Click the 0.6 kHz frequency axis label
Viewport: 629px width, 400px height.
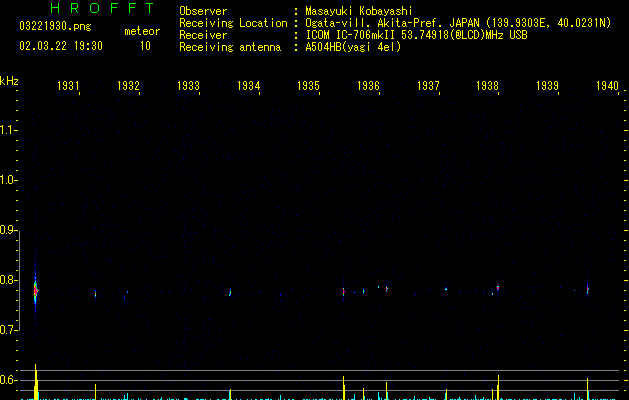tap(8, 380)
